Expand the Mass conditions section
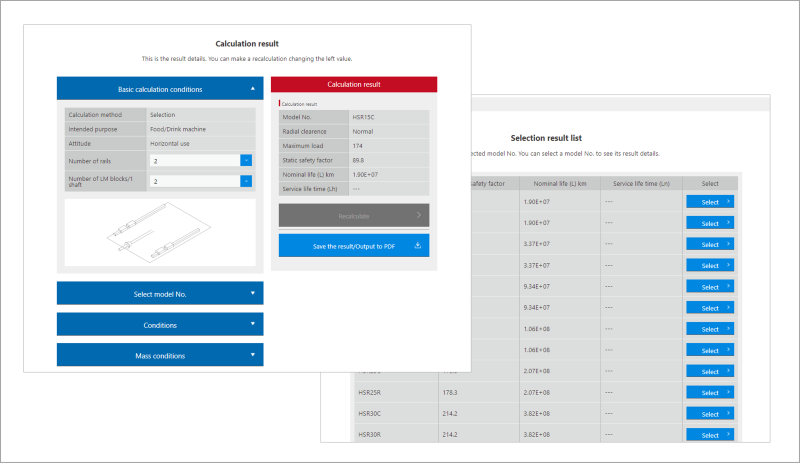Viewport: 800px width, 463px height. coord(160,355)
